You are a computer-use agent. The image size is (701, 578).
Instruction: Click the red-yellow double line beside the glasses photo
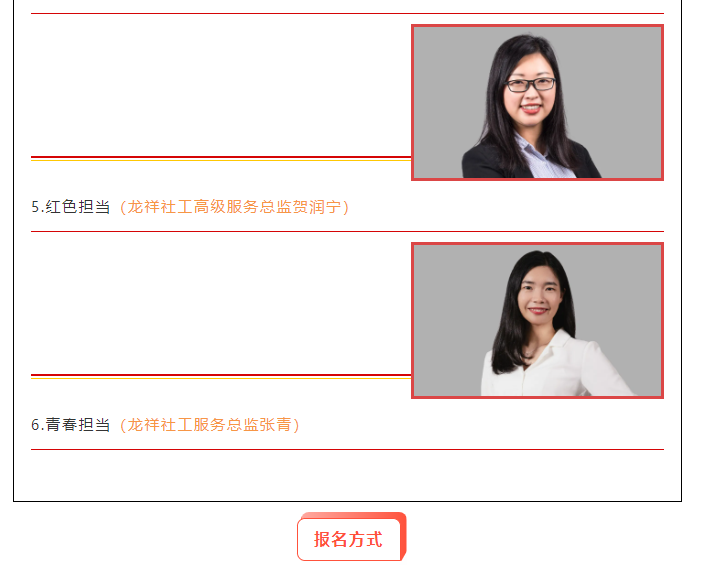221,158
